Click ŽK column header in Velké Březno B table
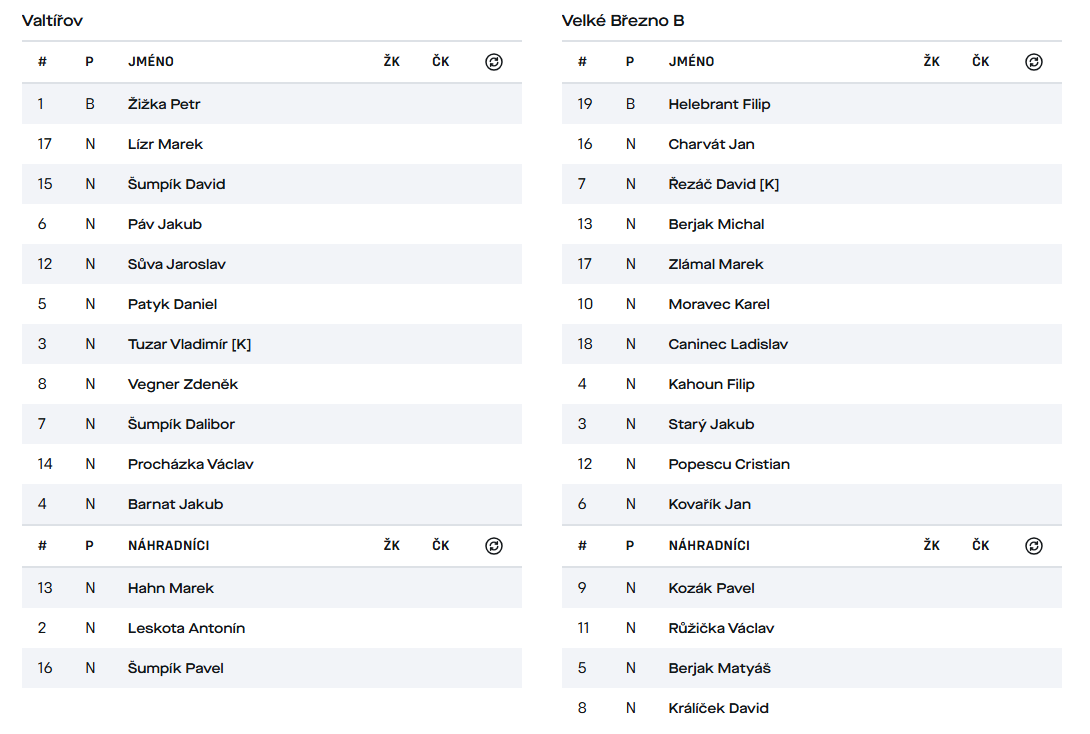The height and width of the screenshot is (734, 1090). point(931,62)
